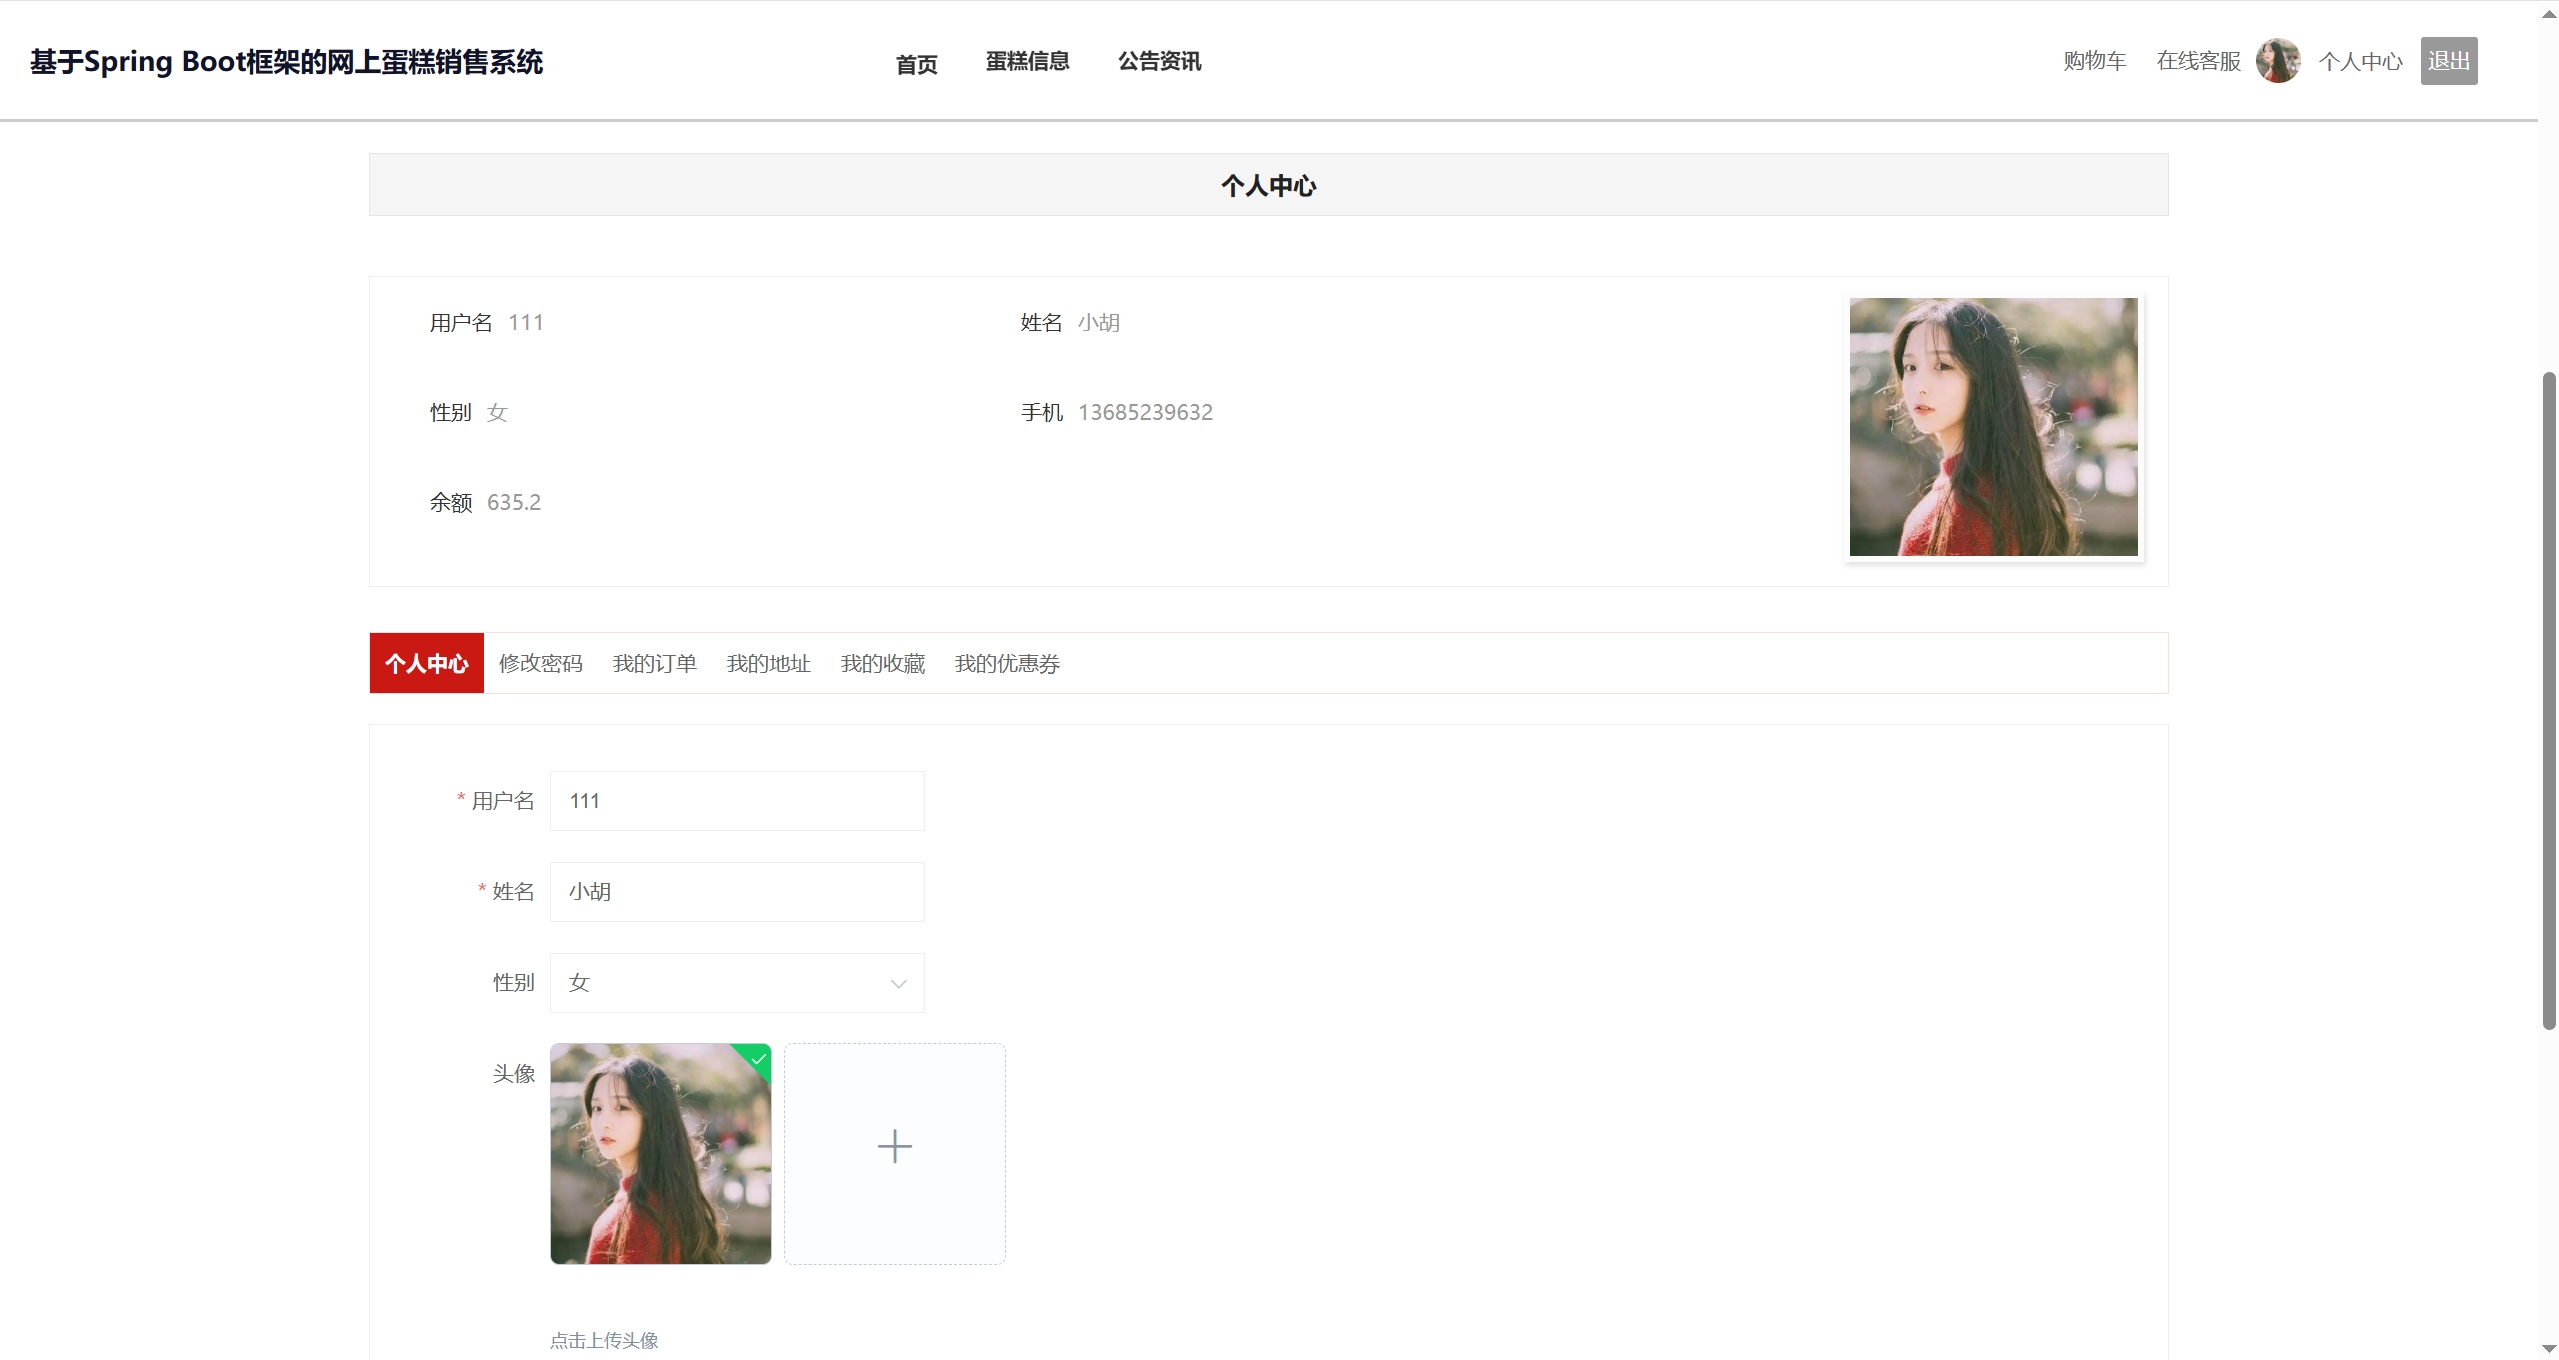
Task: Click the user avatar icon in header
Action: pos(2277,61)
